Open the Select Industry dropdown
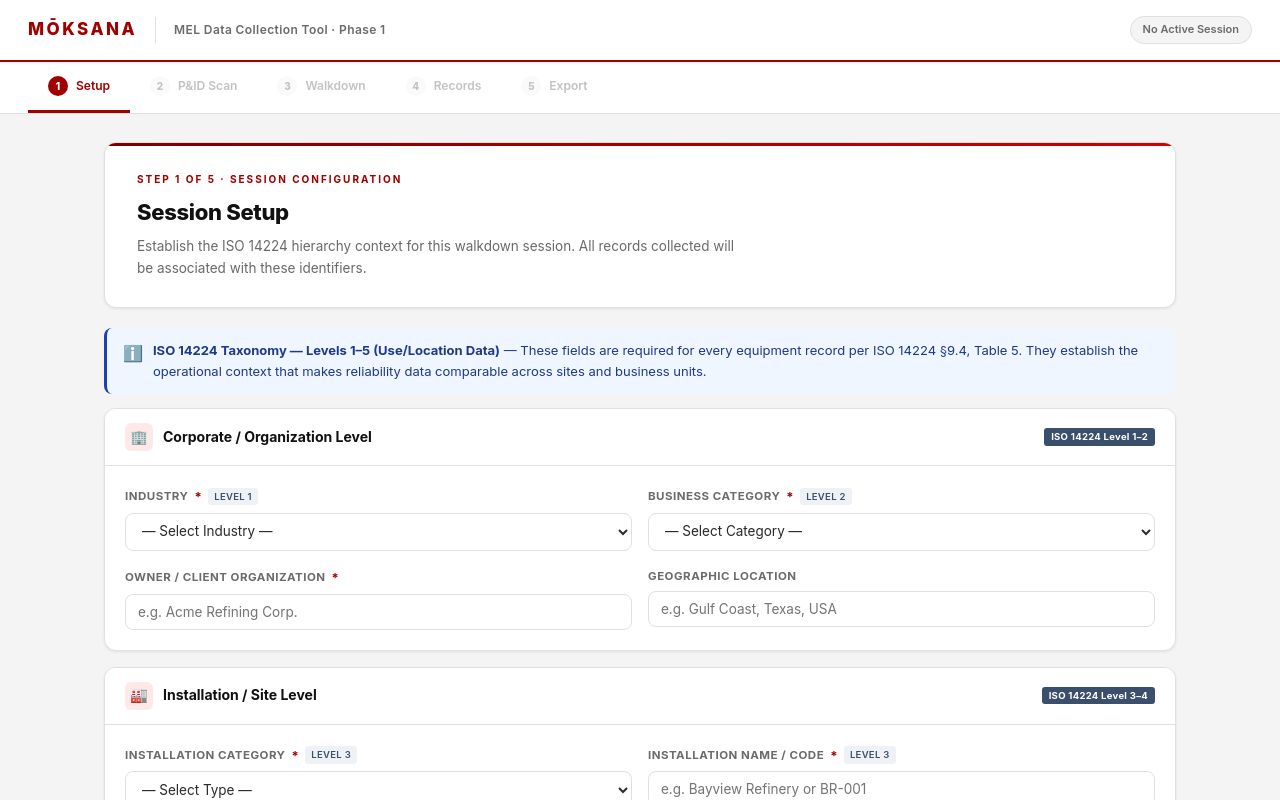Screen dimensions: 1280x800 pyautogui.click(x=378, y=532)
